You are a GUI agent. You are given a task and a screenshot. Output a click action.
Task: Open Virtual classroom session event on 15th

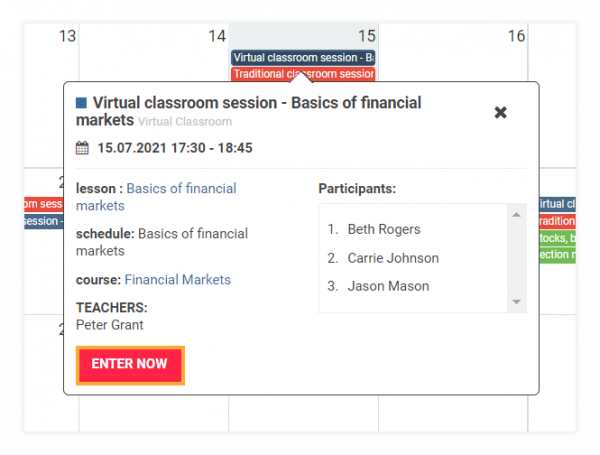303,58
